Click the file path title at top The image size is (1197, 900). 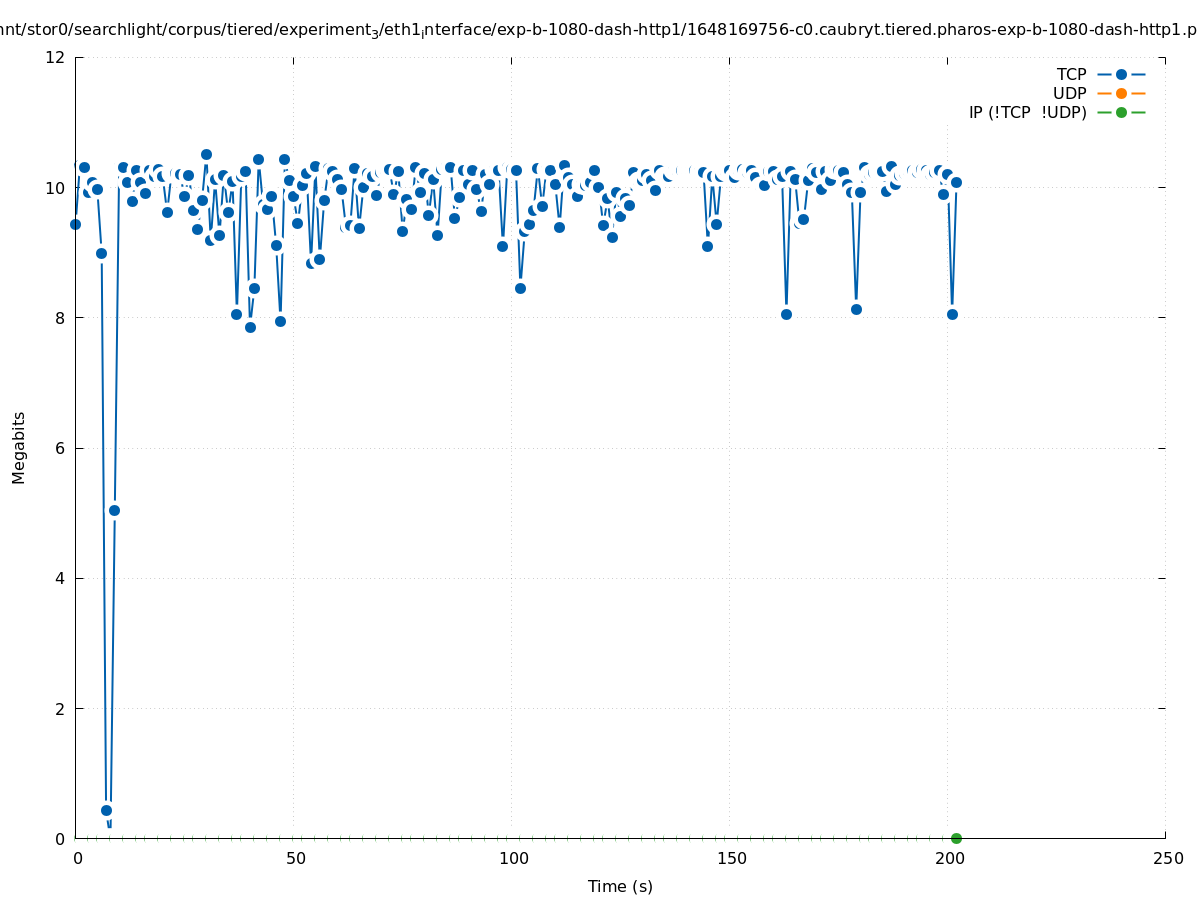(598, 30)
